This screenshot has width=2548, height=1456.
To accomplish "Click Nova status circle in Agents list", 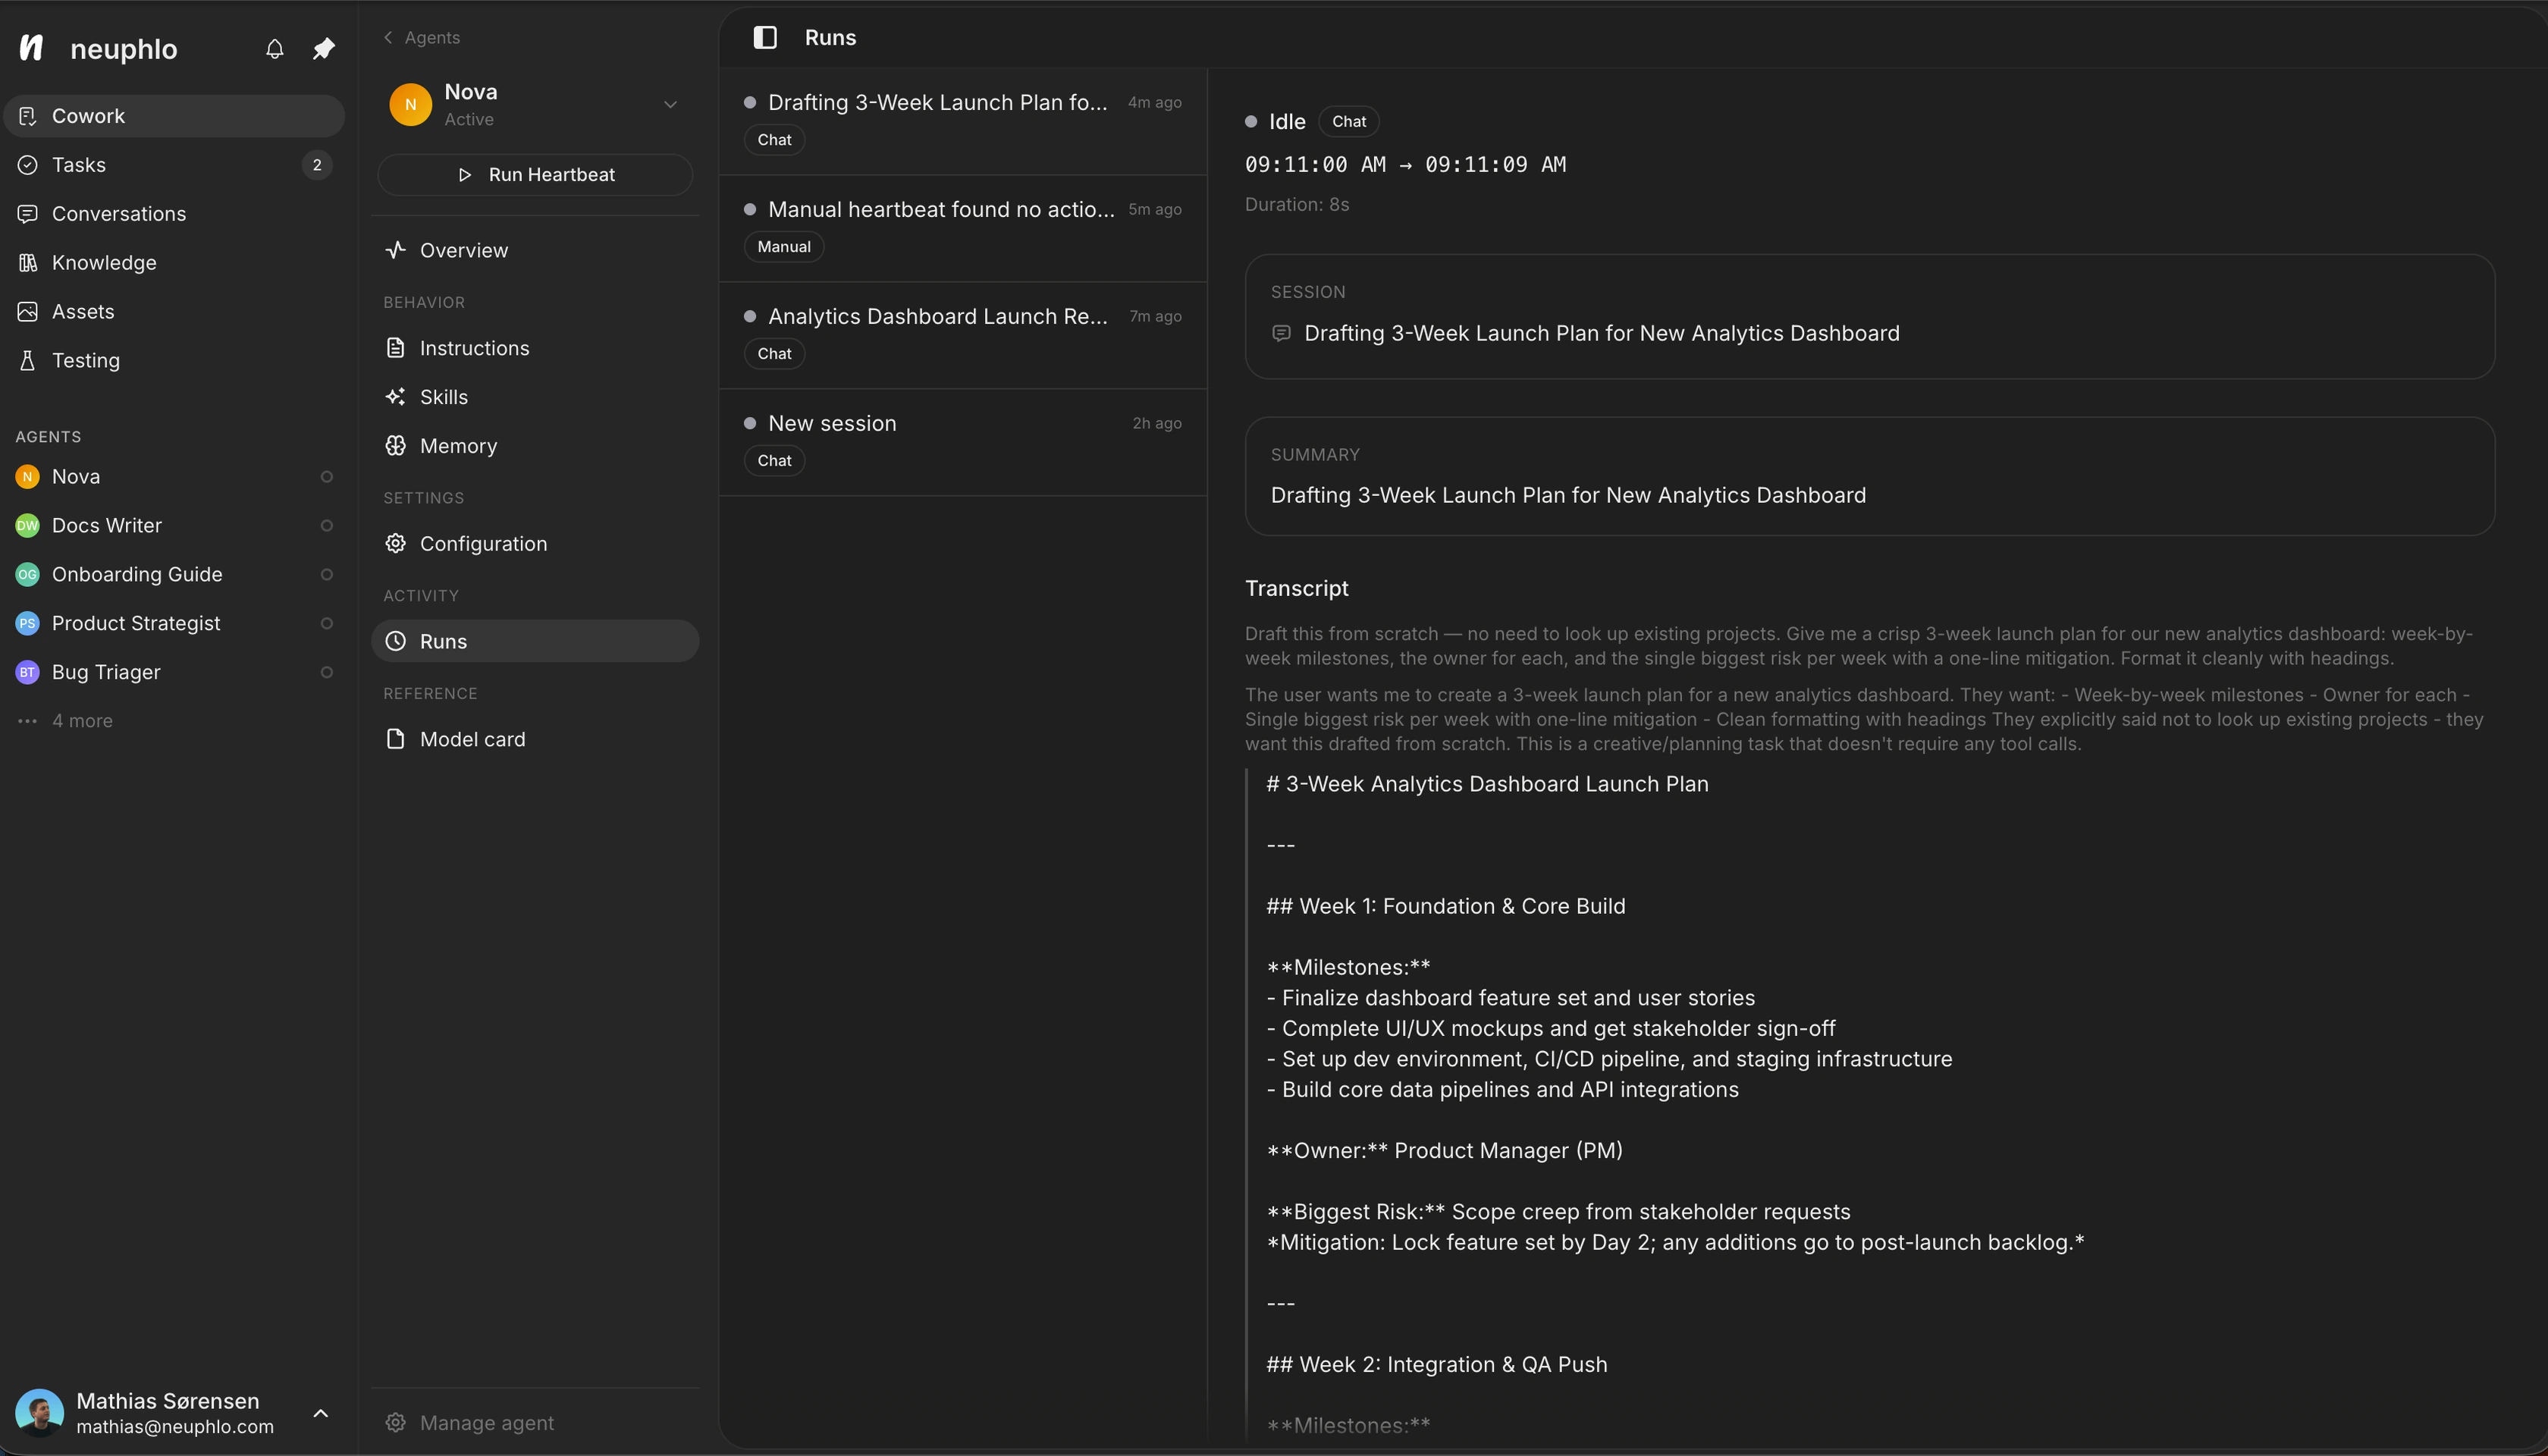I will point(326,477).
